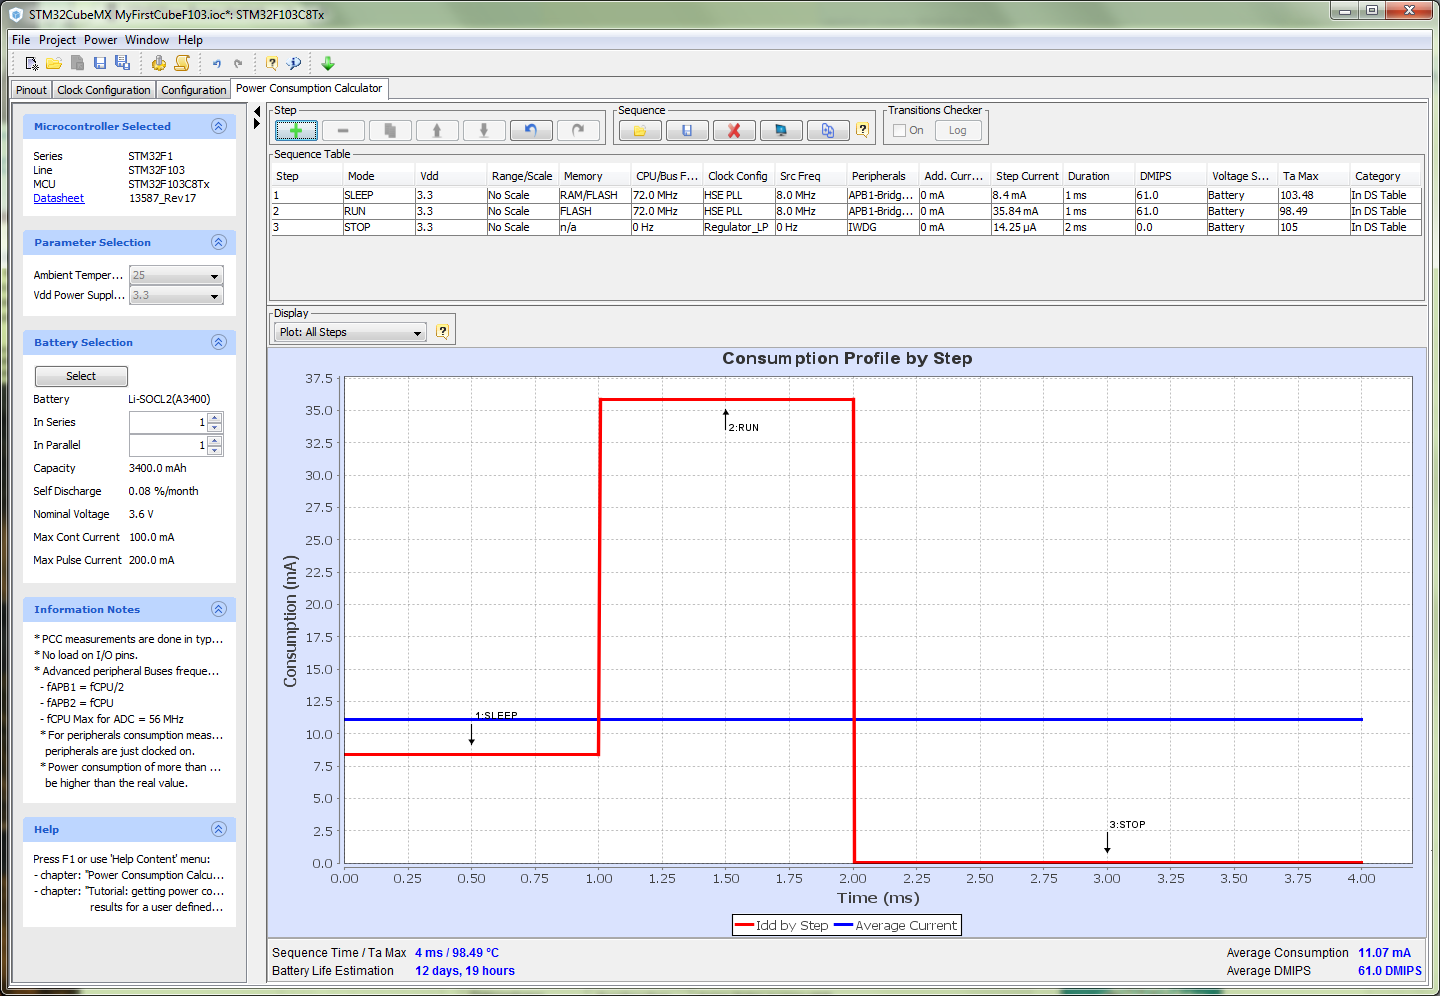Collapse the Parameter Selection section
This screenshot has width=1440, height=996.
click(219, 242)
